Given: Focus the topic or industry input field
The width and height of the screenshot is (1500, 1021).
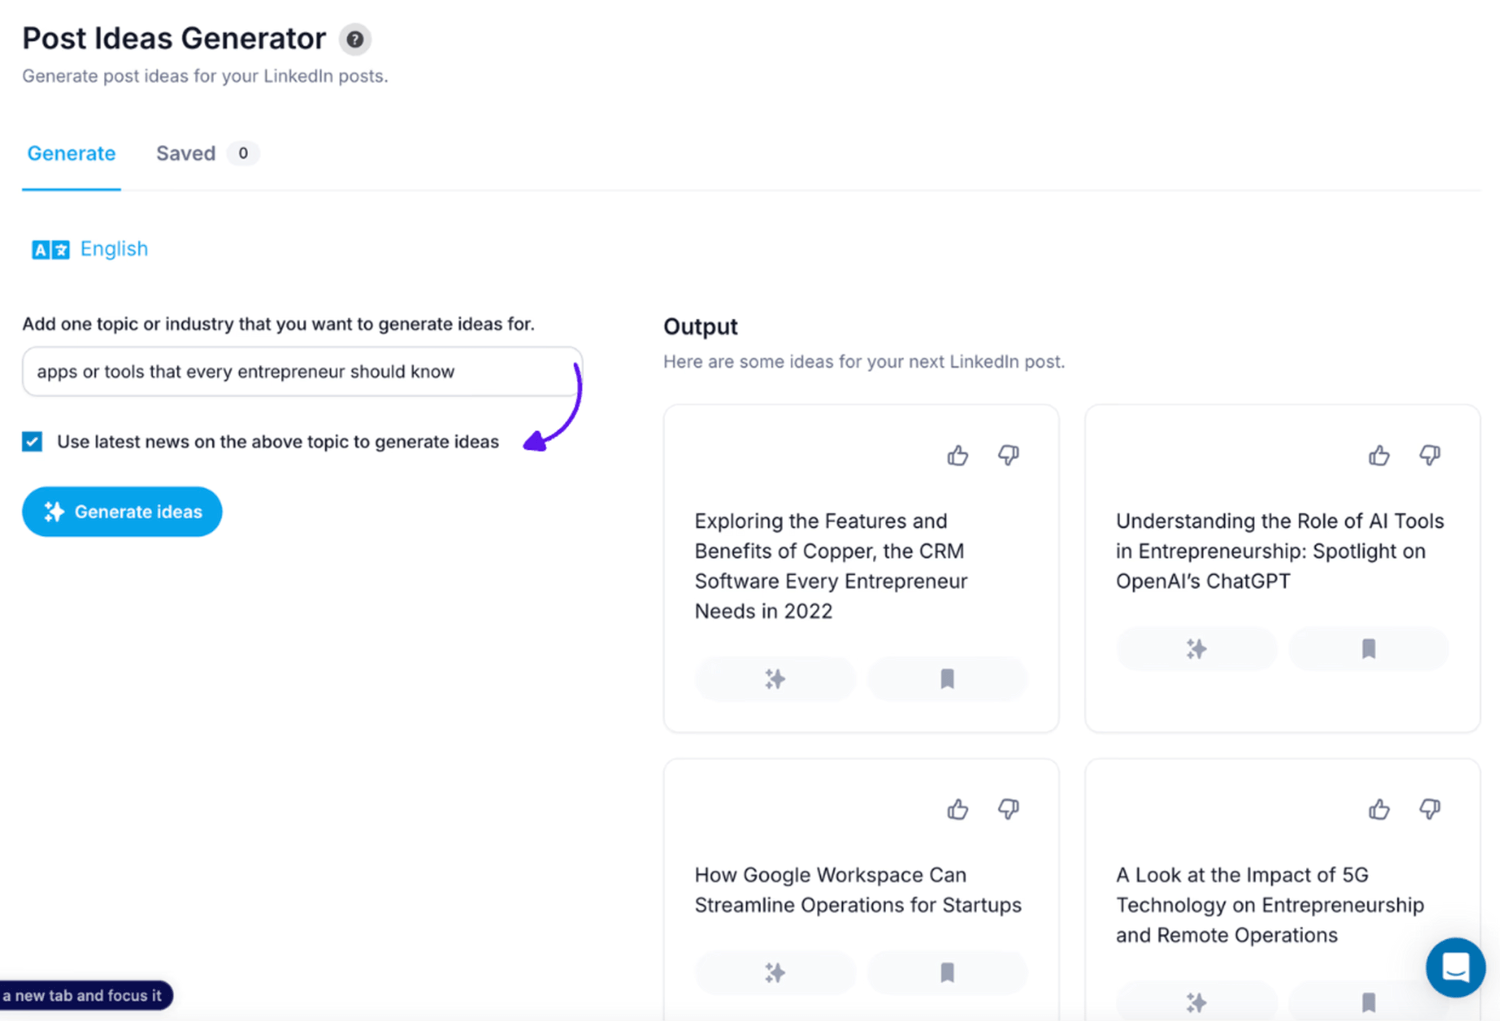Looking at the screenshot, I should [x=302, y=372].
